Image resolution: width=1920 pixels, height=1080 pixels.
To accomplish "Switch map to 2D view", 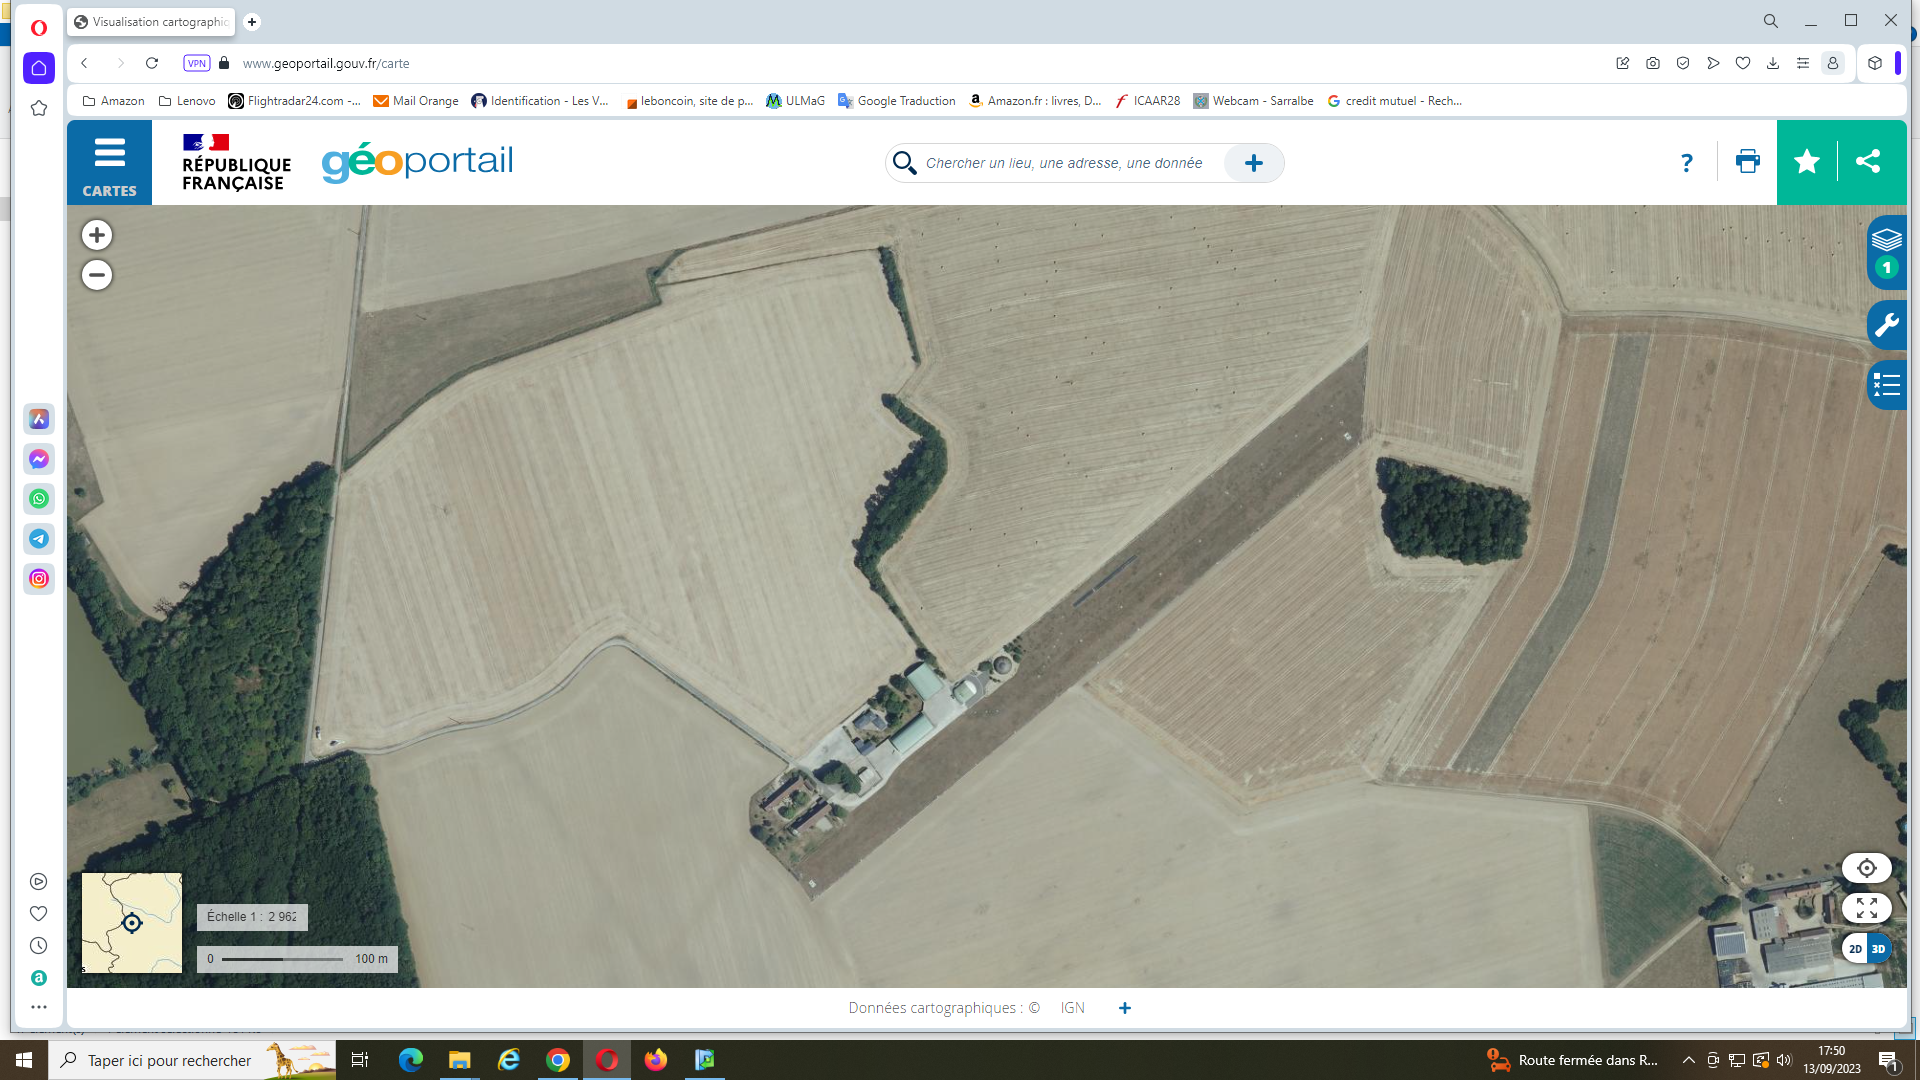I will (x=1855, y=949).
